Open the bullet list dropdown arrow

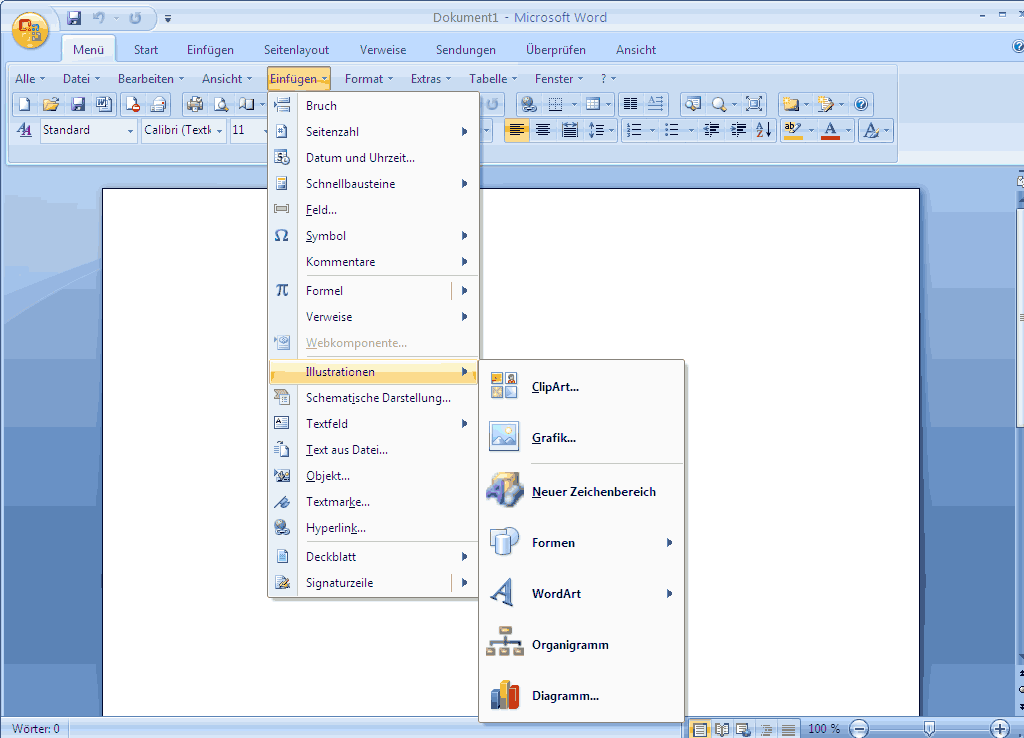(x=691, y=131)
